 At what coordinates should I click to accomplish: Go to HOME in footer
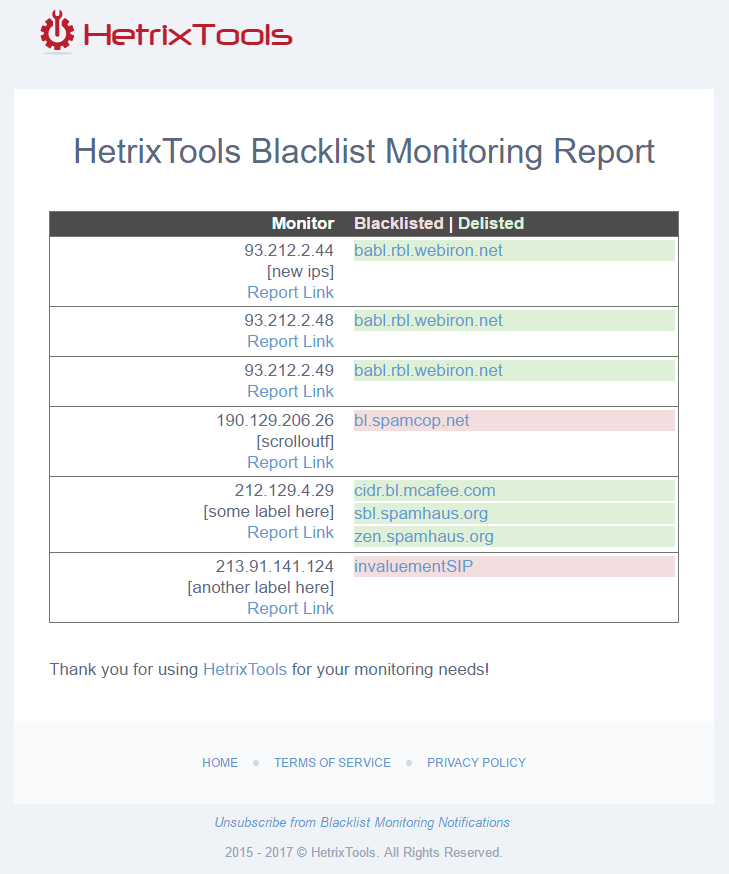click(220, 762)
